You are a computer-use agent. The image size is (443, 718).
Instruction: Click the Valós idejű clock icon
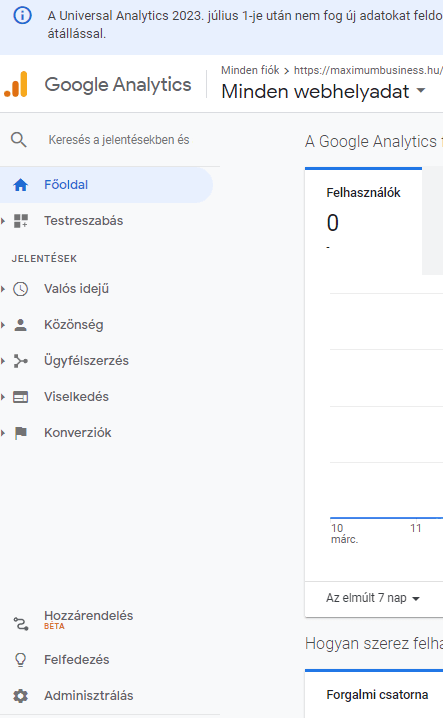(21, 289)
